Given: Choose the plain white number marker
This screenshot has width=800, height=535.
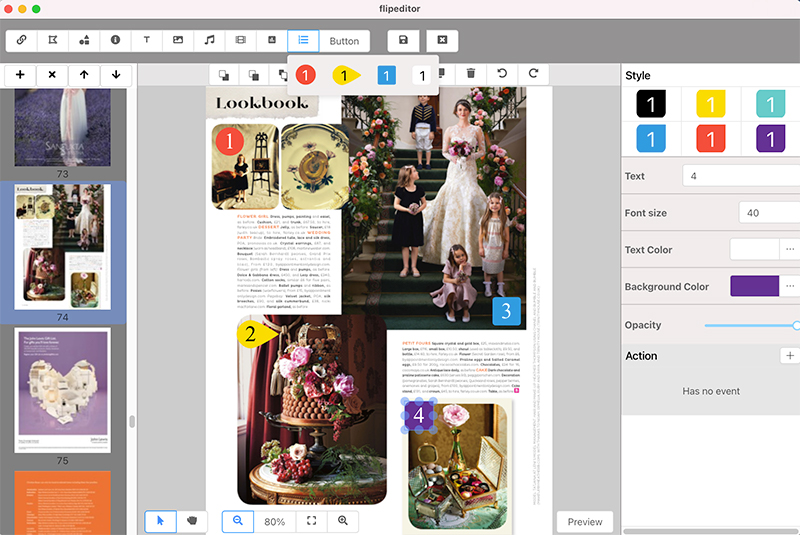Looking at the screenshot, I should [x=422, y=76].
